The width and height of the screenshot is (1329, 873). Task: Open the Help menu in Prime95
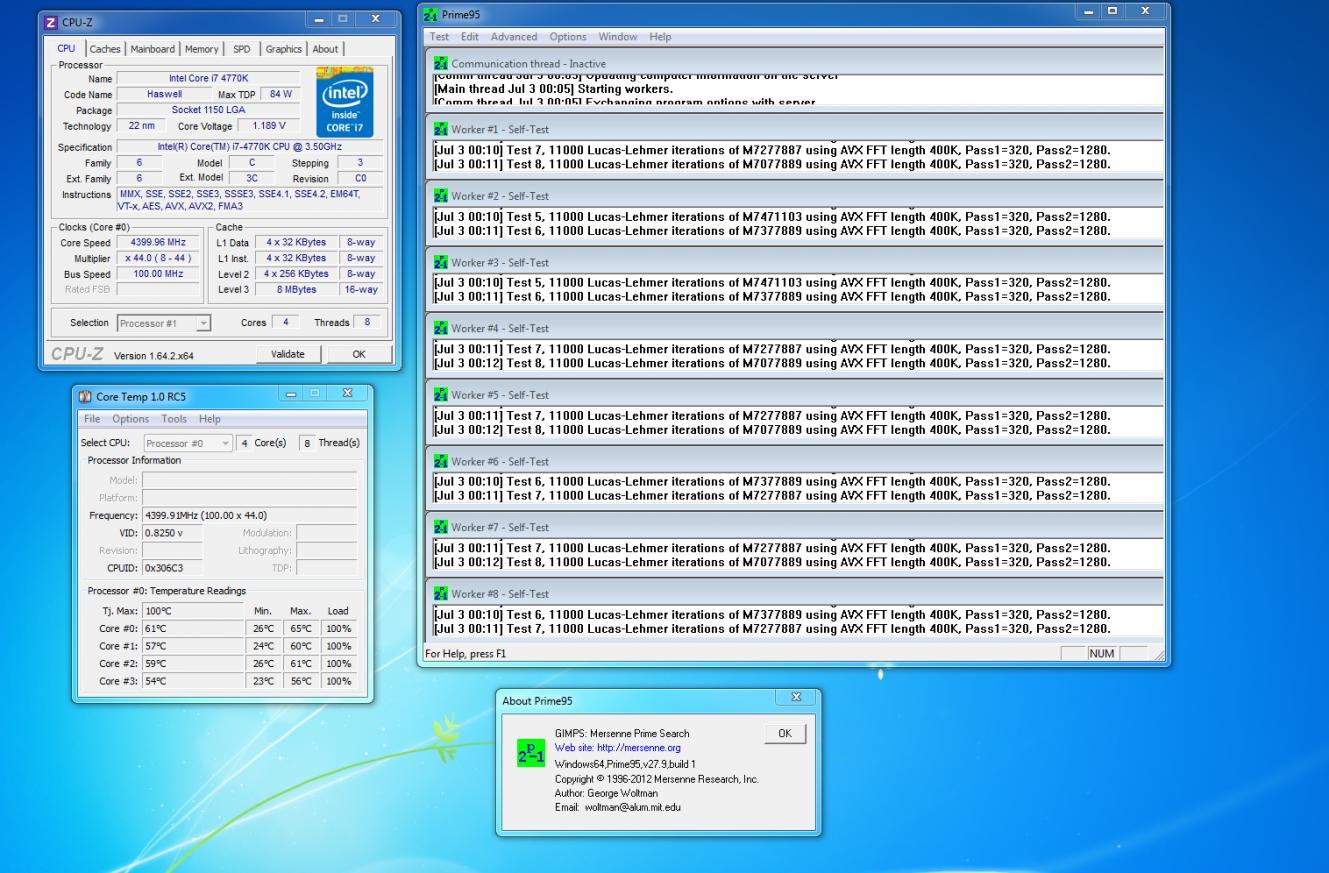pos(660,37)
